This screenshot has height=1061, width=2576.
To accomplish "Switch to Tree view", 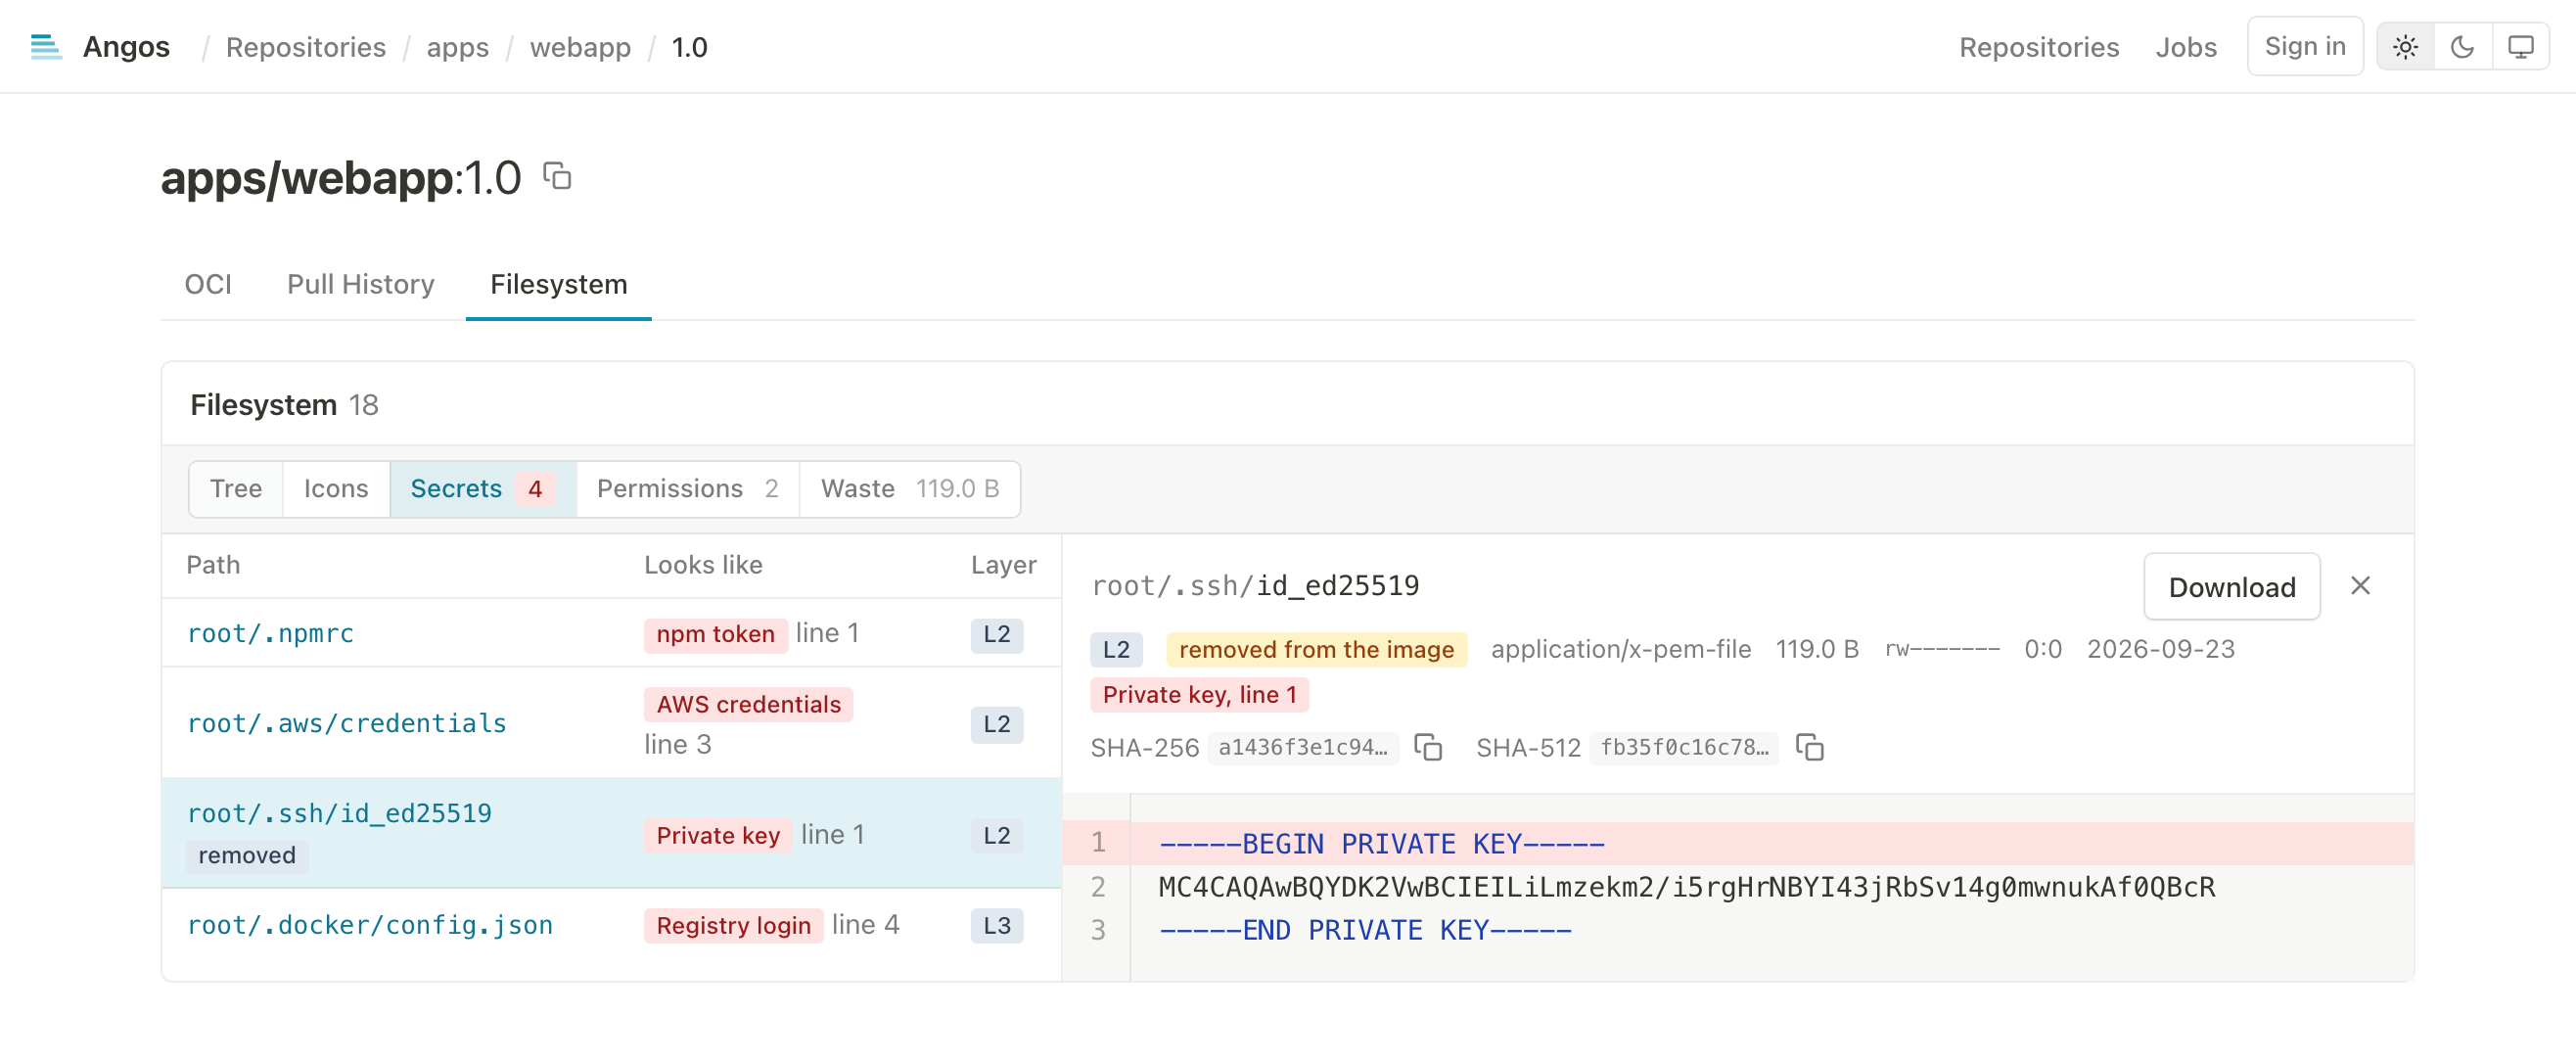I will pyautogui.click(x=236, y=488).
